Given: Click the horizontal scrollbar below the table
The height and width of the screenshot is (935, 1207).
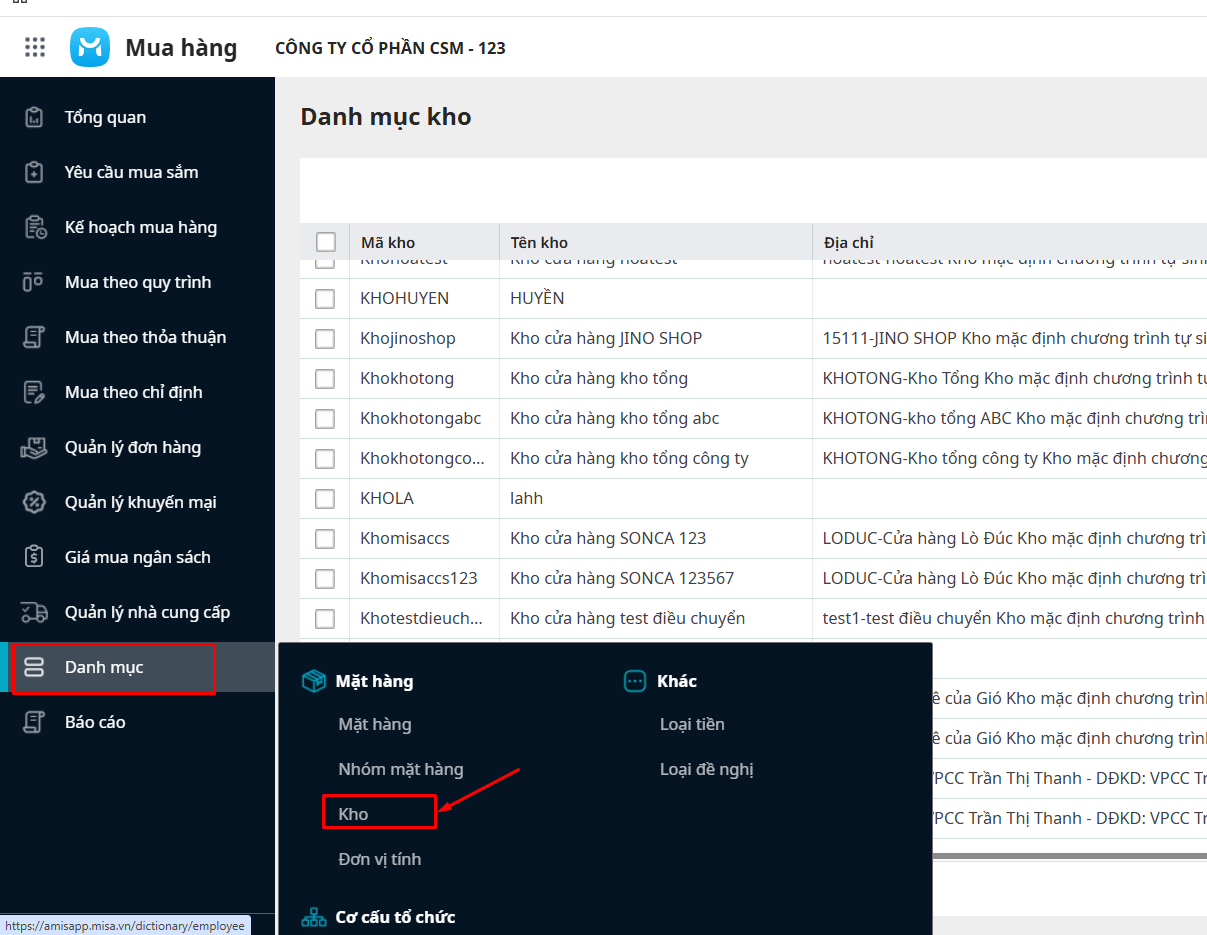Looking at the screenshot, I should coord(1068,856).
